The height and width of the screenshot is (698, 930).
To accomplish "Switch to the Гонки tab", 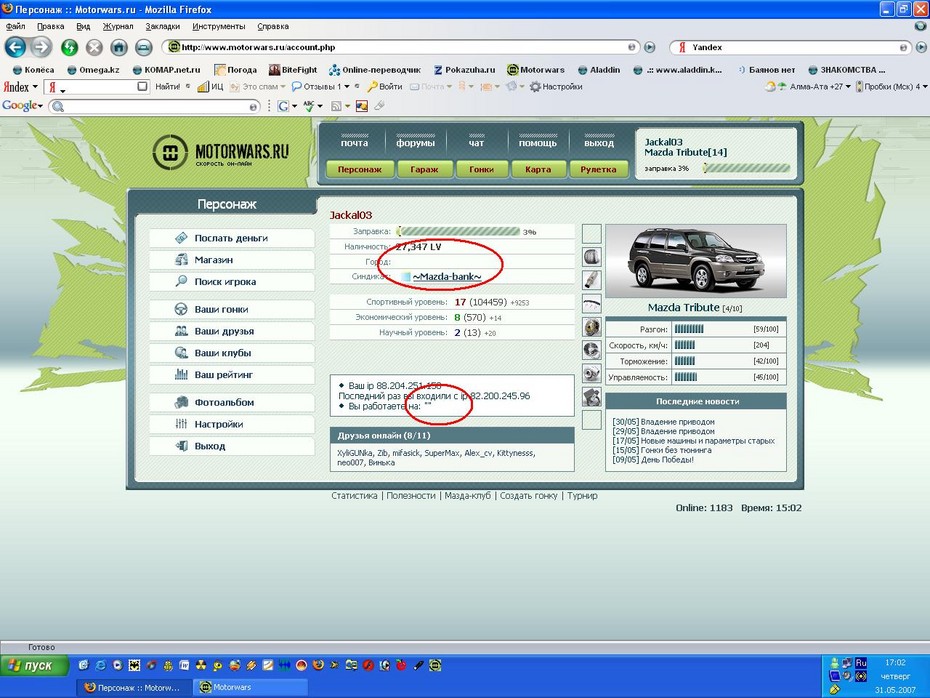I will click(x=481, y=170).
